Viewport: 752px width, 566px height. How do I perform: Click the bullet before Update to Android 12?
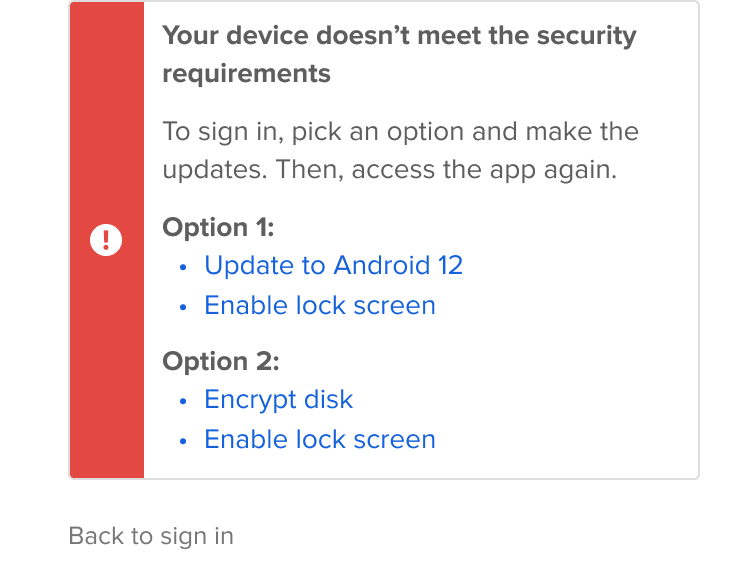pyautogui.click(x=183, y=267)
